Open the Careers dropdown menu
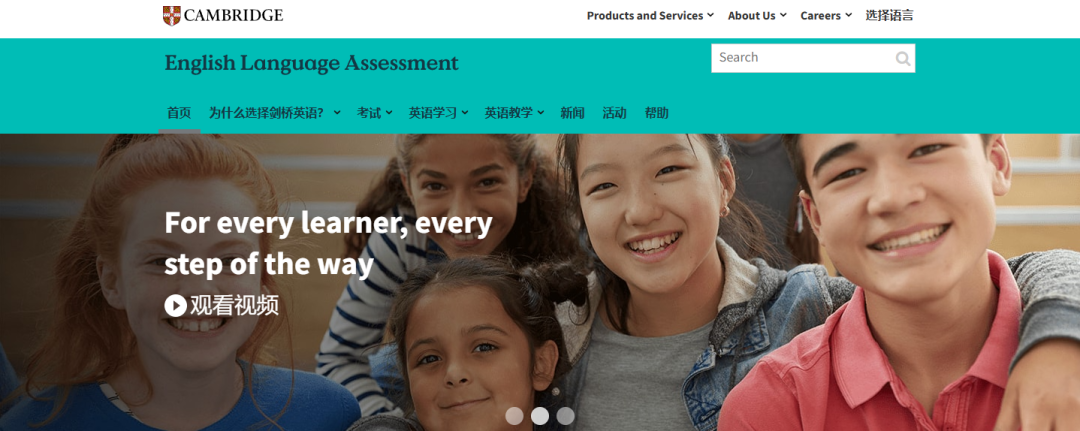The height and width of the screenshot is (431, 1080). click(826, 15)
